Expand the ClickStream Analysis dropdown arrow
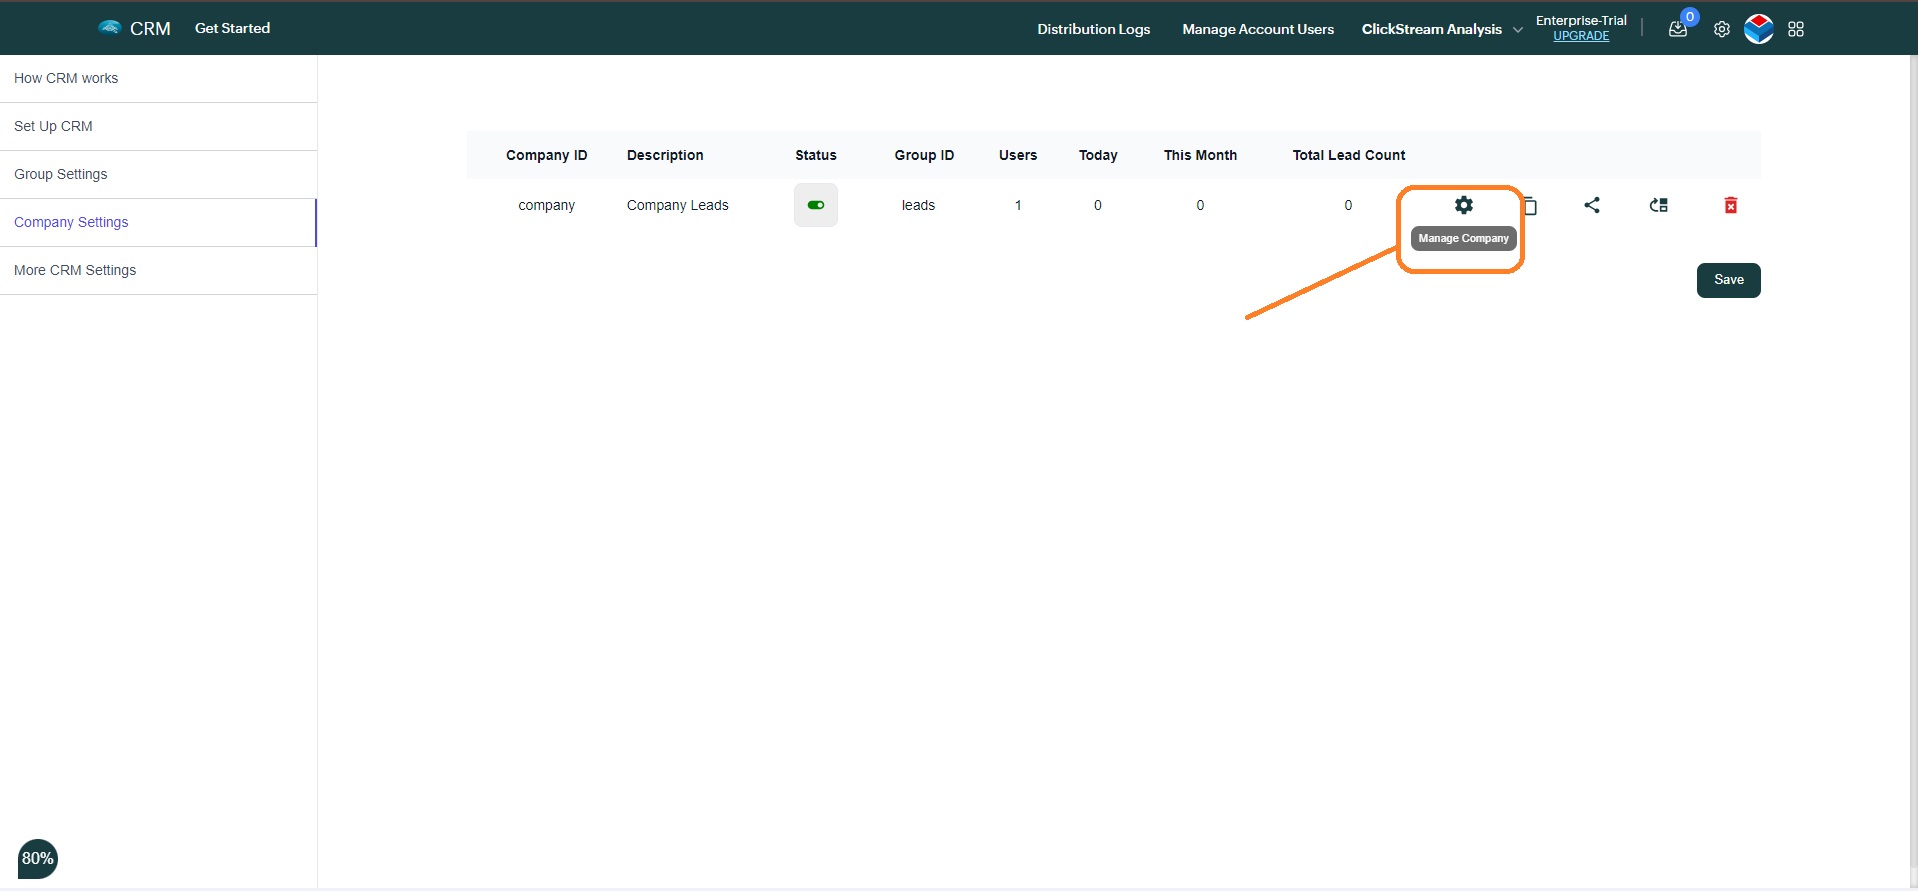The height and width of the screenshot is (891, 1918). click(x=1518, y=30)
